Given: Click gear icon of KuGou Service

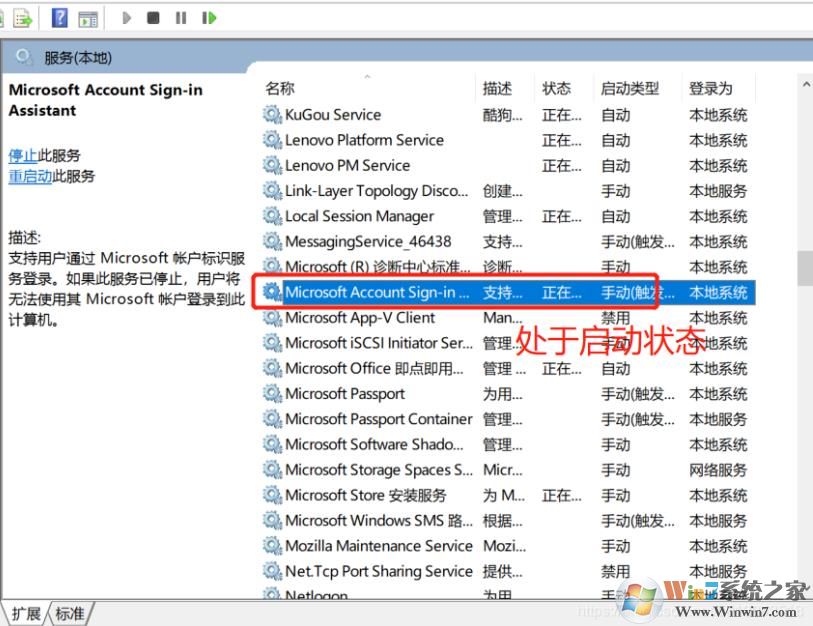Looking at the screenshot, I should 272,114.
